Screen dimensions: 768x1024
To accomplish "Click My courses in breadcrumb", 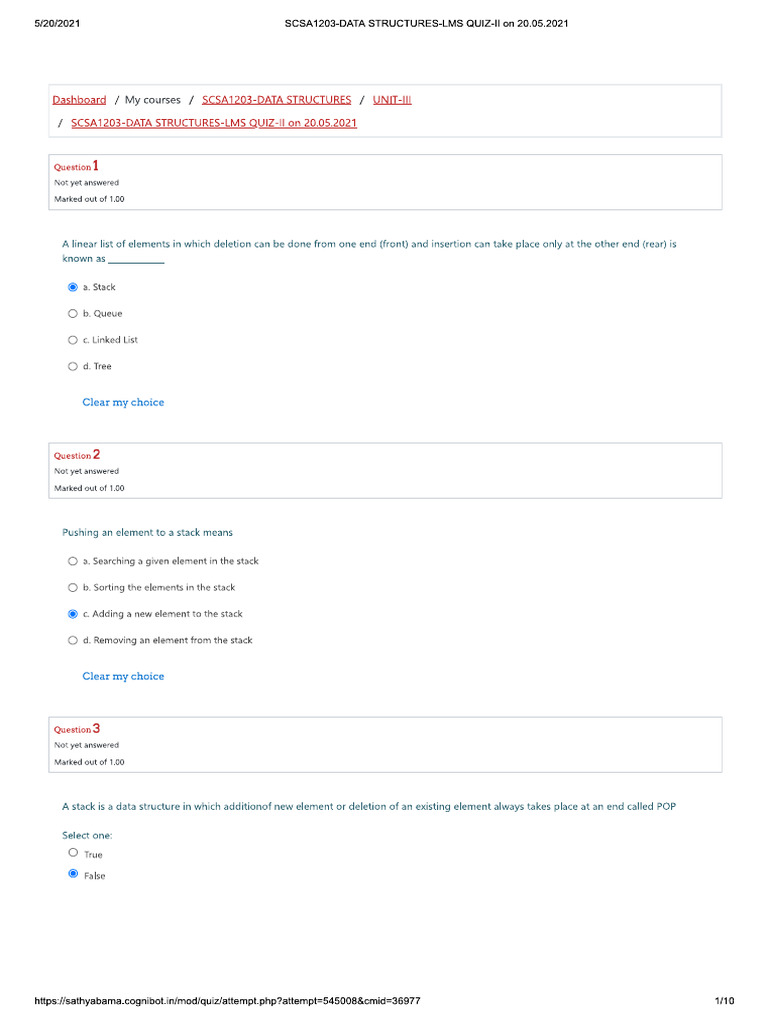I will [x=153, y=100].
